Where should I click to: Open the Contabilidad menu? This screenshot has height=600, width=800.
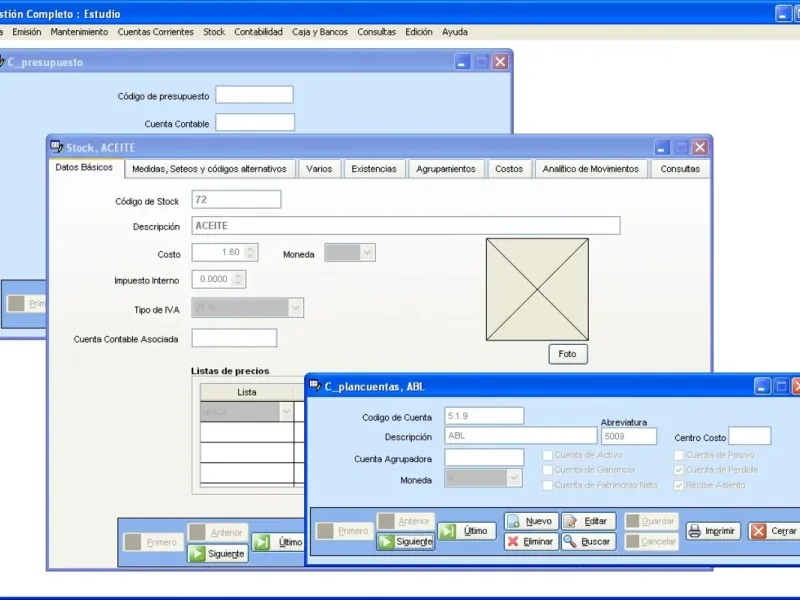tap(258, 32)
